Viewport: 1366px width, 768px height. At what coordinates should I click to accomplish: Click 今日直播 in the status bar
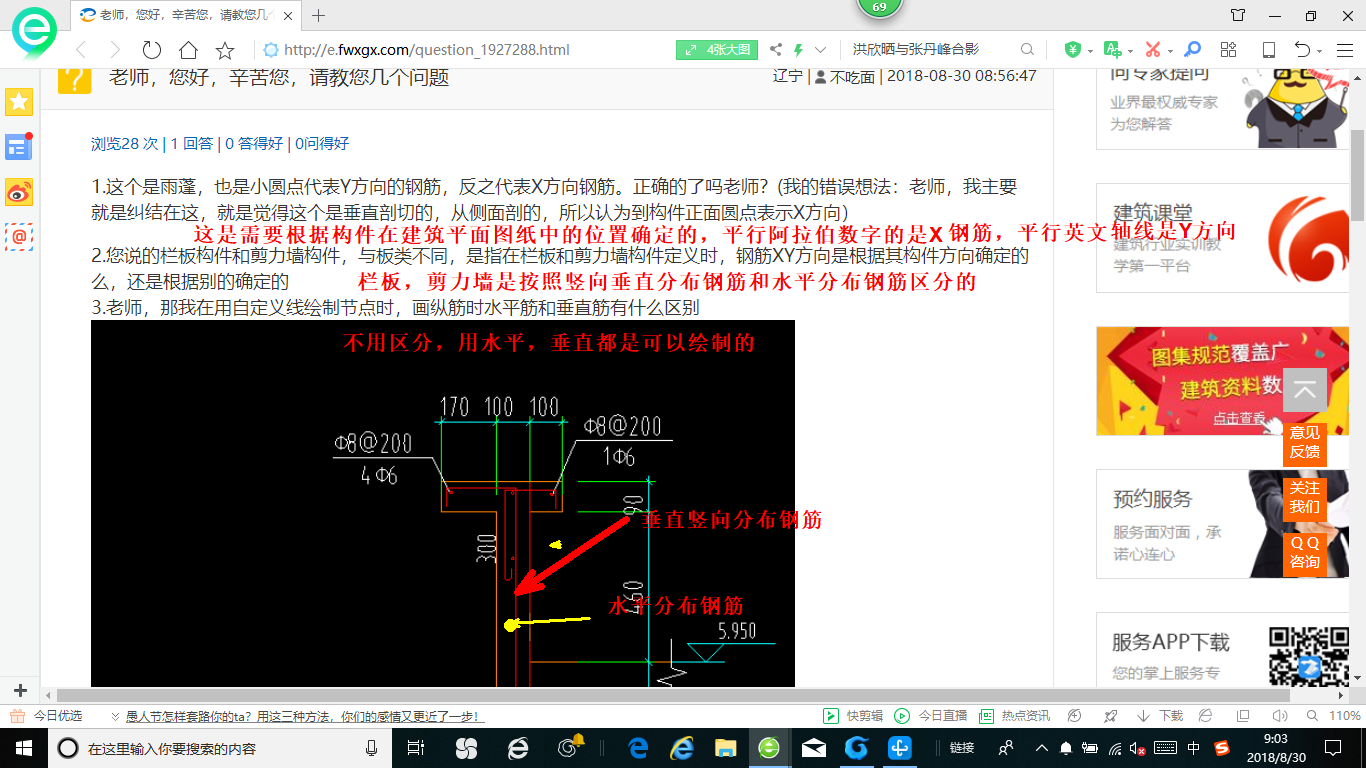pyautogui.click(x=931, y=716)
